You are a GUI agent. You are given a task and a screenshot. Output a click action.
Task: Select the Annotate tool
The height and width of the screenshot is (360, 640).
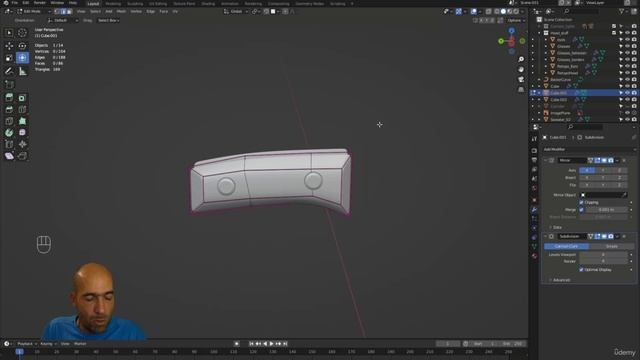click(x=9, y=71)
